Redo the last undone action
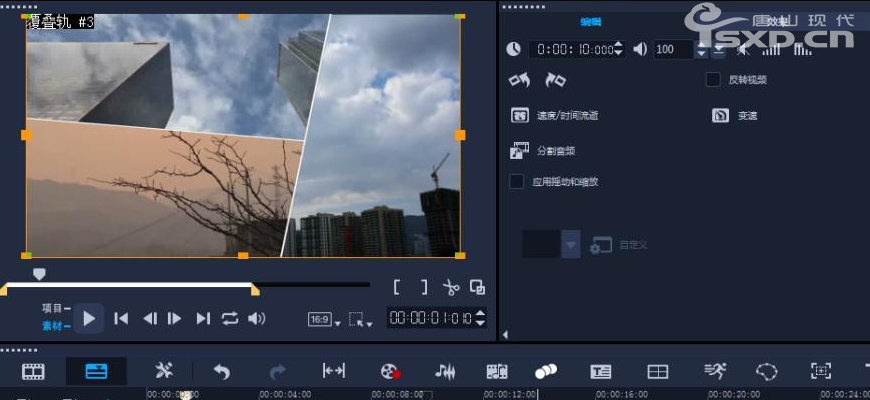The width and height of the screenshot is (870, 400). pos(277,372)
